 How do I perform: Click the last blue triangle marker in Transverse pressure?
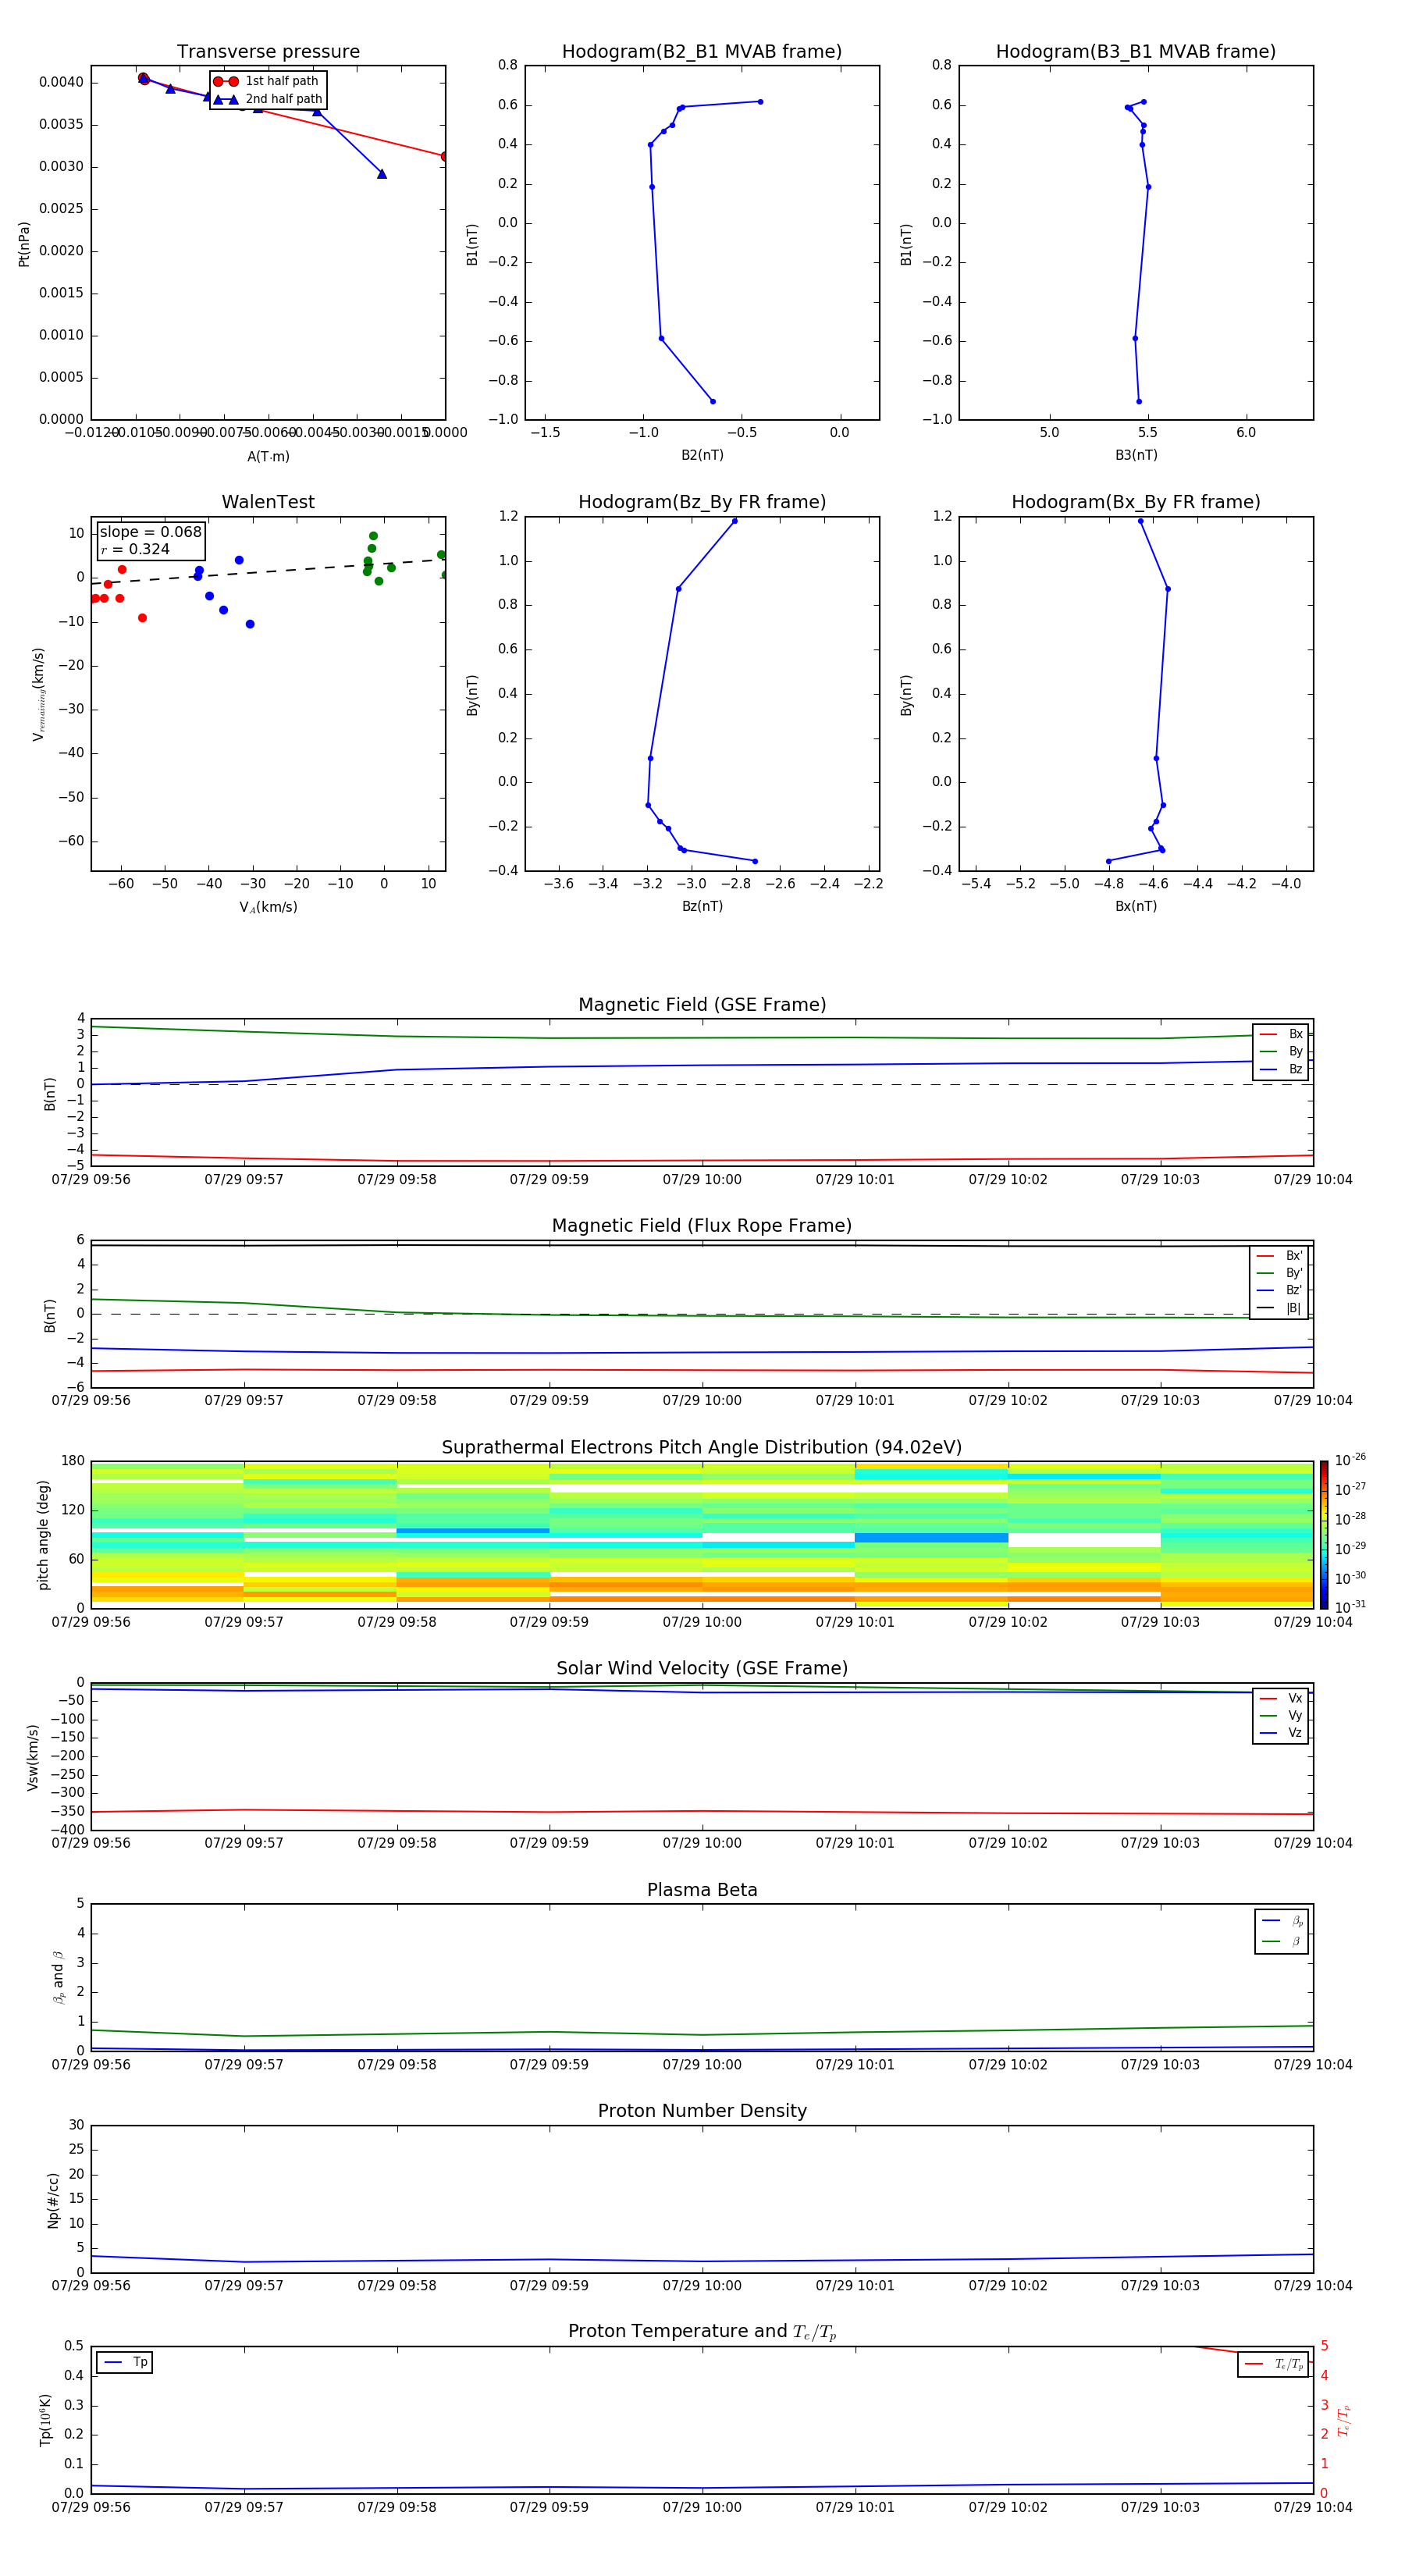[382, 174]
